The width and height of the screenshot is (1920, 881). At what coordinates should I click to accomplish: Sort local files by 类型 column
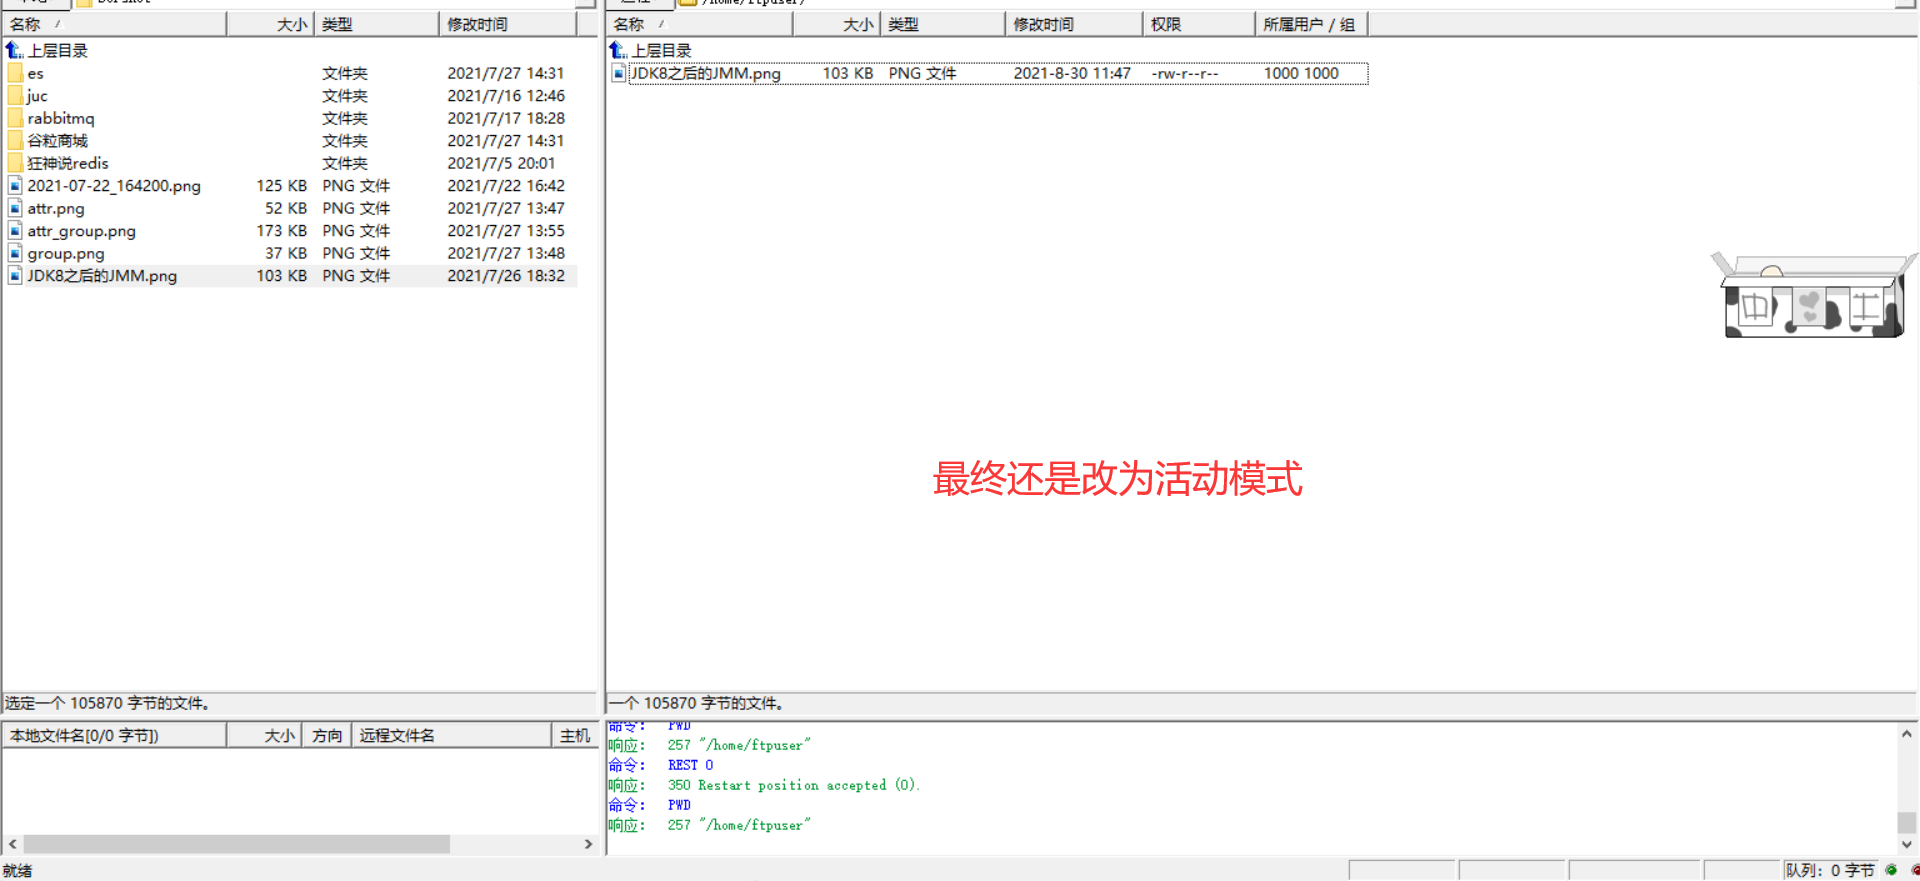377,24
